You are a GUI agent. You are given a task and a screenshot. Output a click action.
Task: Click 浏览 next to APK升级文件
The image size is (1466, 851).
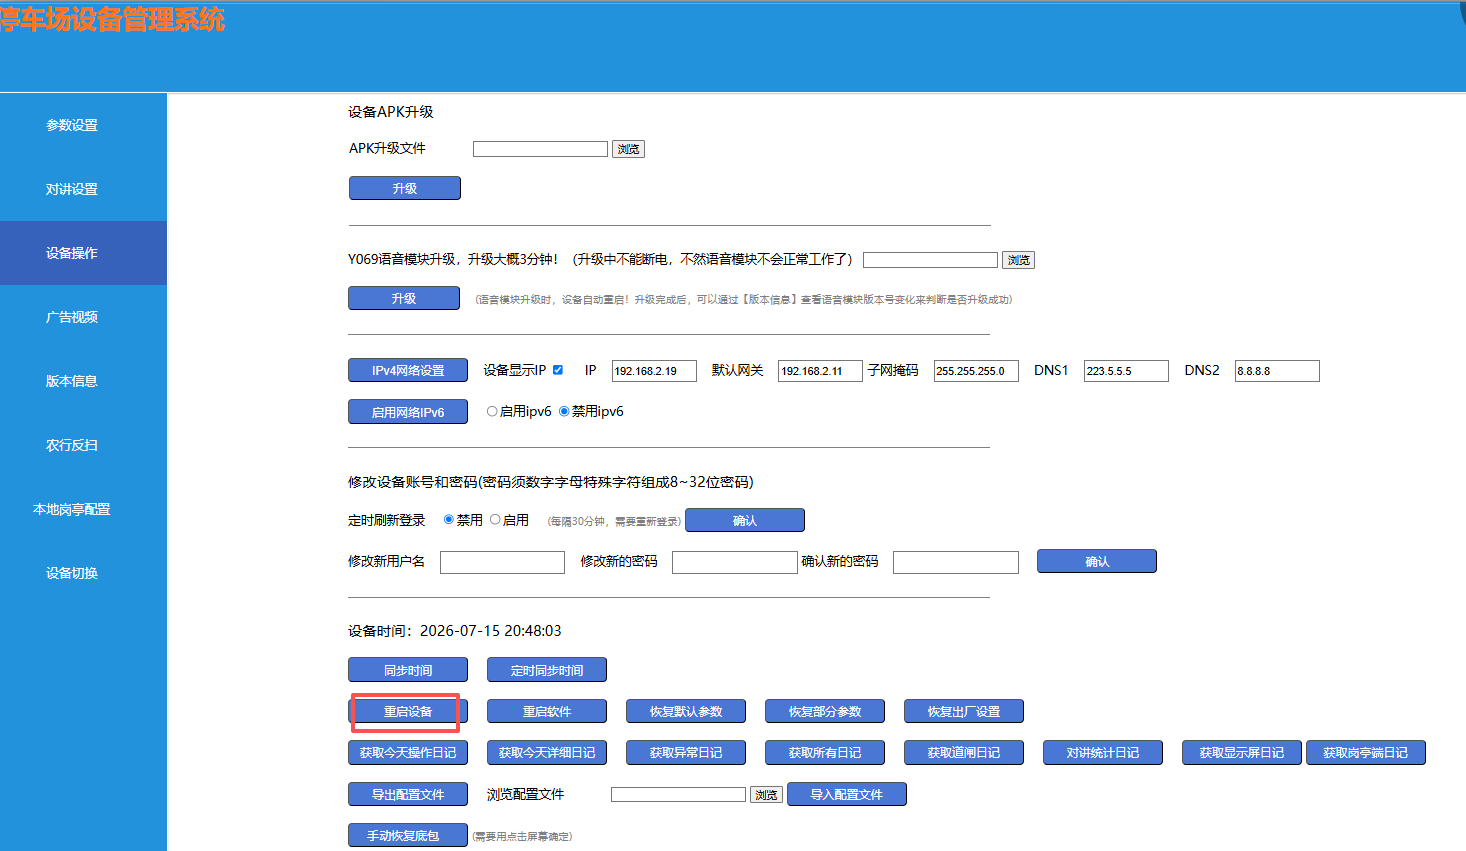(628, 149)
